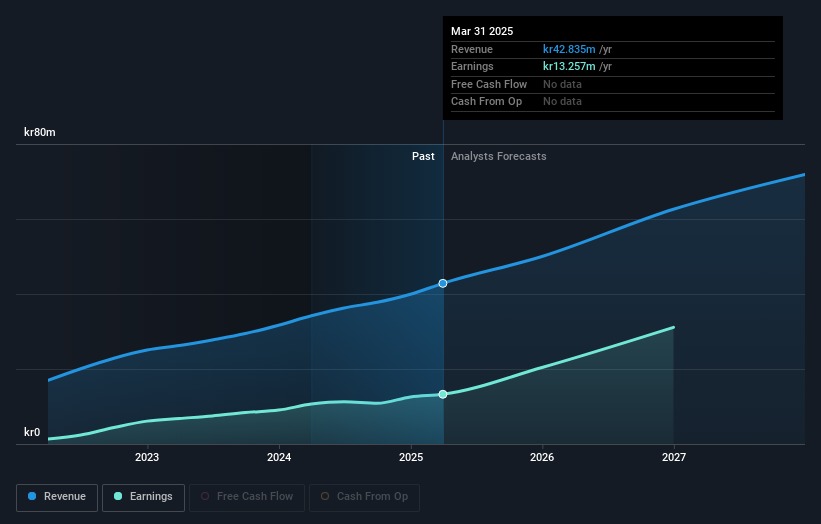821x524 pixels.
Task: Enable the Cash From Op series
Action: click(364, 497)
